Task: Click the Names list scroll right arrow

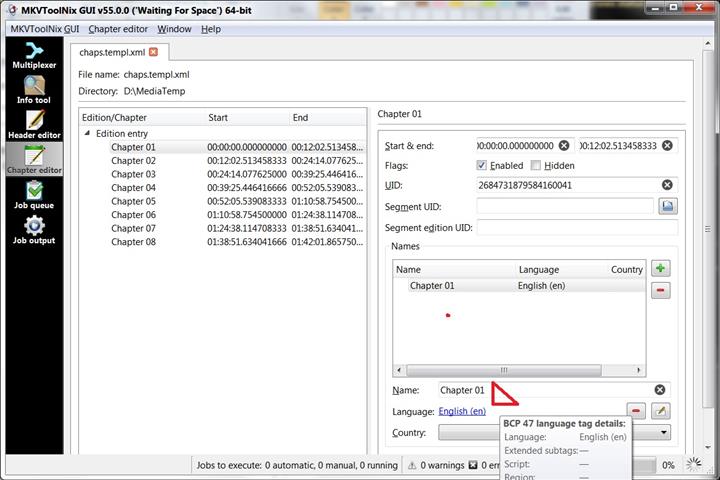Action: click(x=639, y=370)
